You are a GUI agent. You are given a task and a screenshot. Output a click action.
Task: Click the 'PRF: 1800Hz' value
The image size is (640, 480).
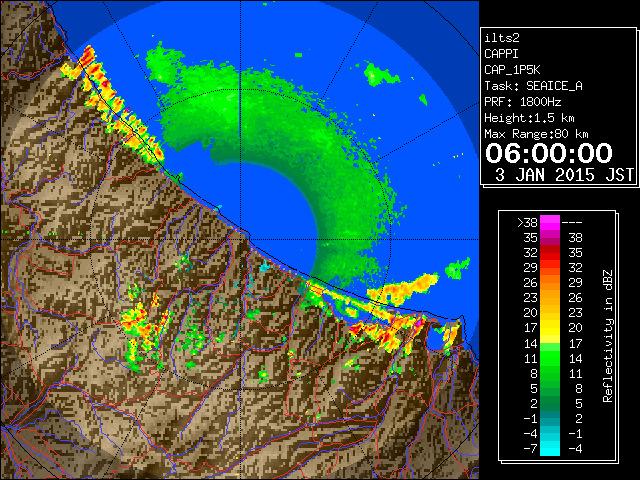point(522,102)
